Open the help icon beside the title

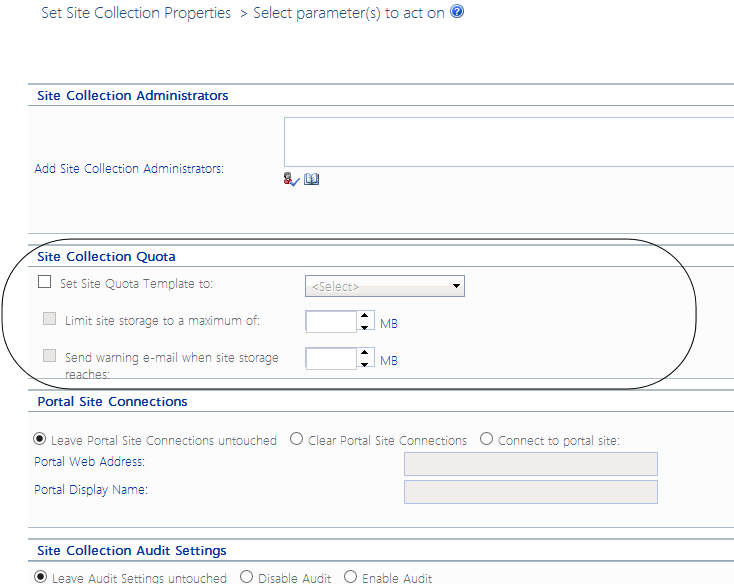tap(457, 13)
